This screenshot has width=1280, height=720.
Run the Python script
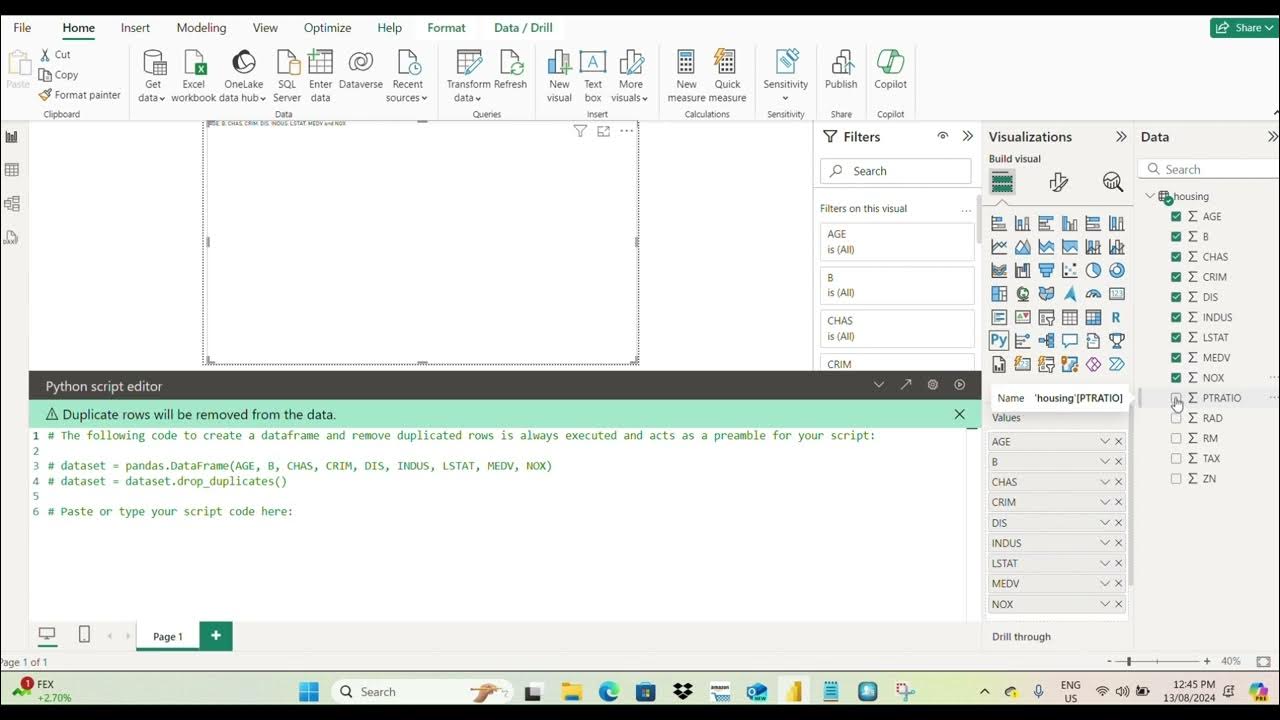pyautogui.click(x=960, y=385)
